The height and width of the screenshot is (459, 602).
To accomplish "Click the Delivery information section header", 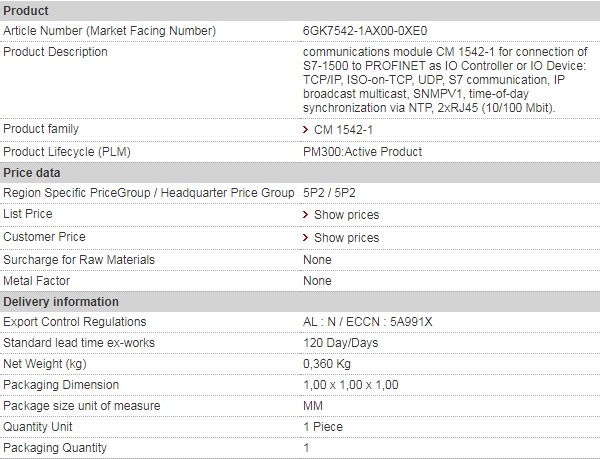I will [x=300, y=302].
